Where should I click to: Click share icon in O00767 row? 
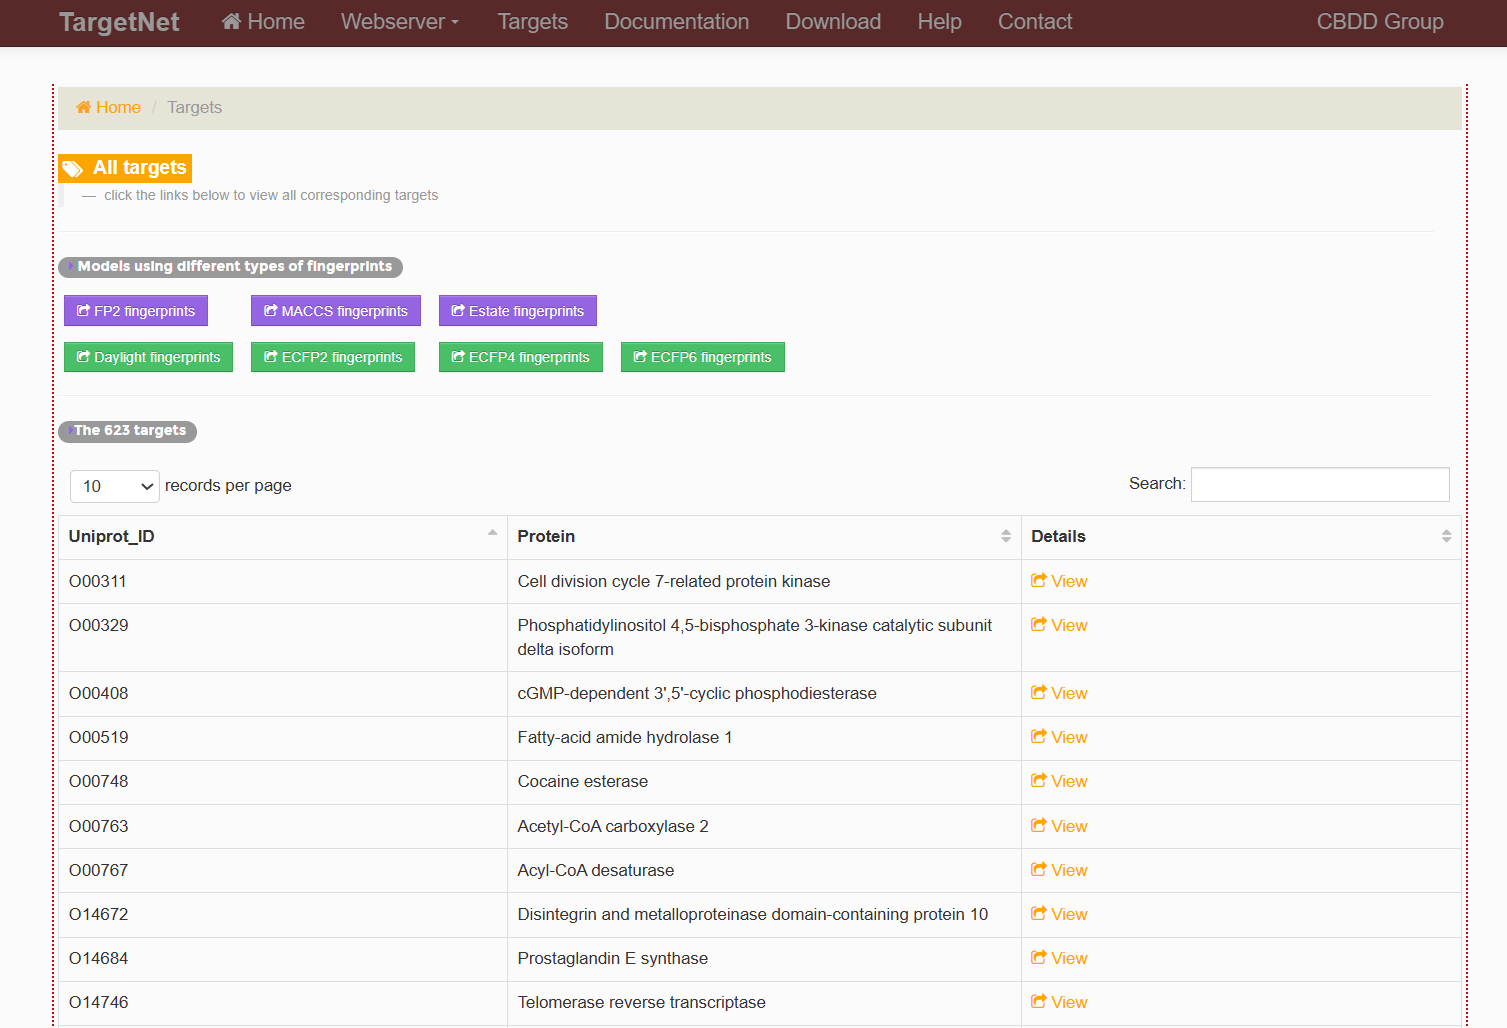tap(1039, 870)
